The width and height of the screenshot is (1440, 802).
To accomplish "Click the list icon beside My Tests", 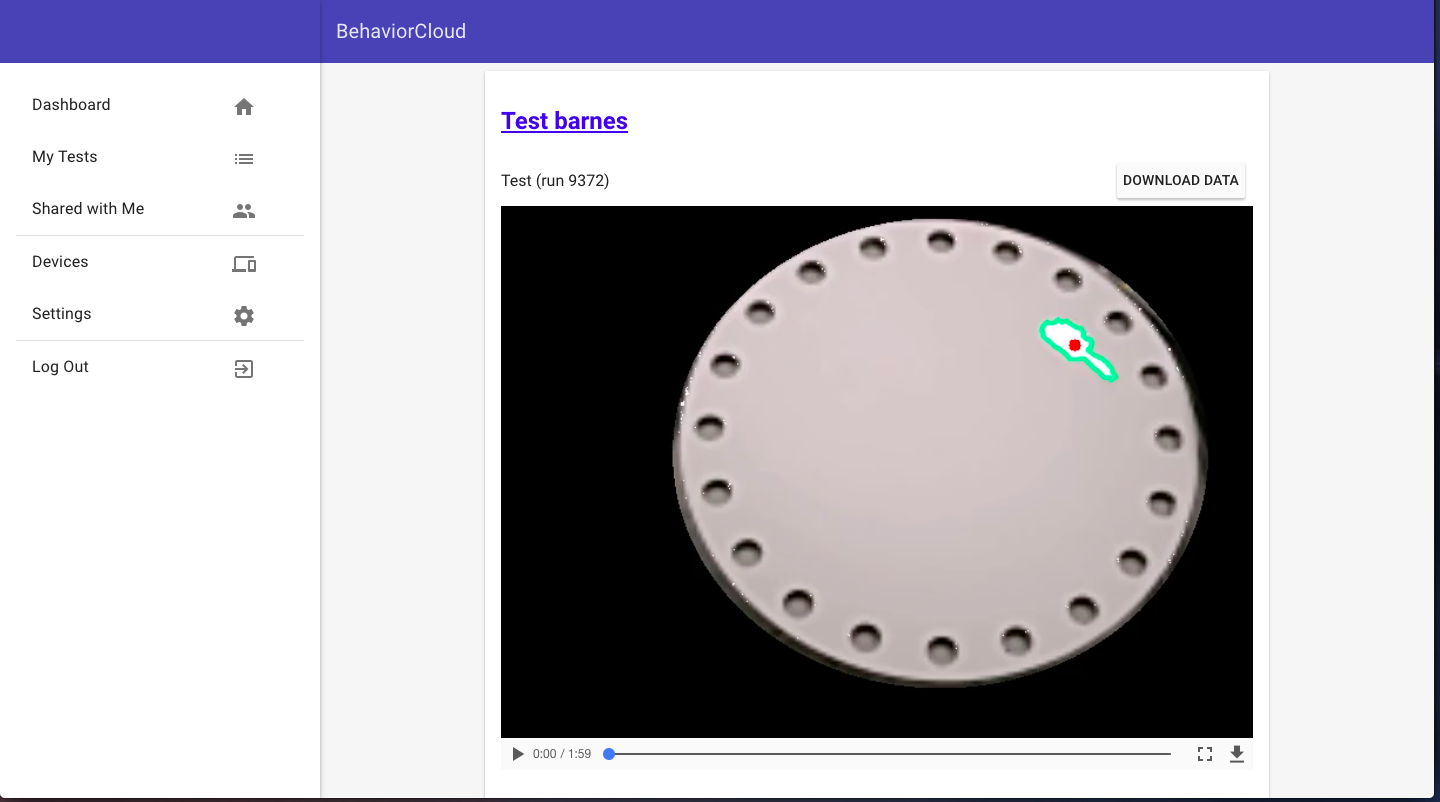I will 244,159.
